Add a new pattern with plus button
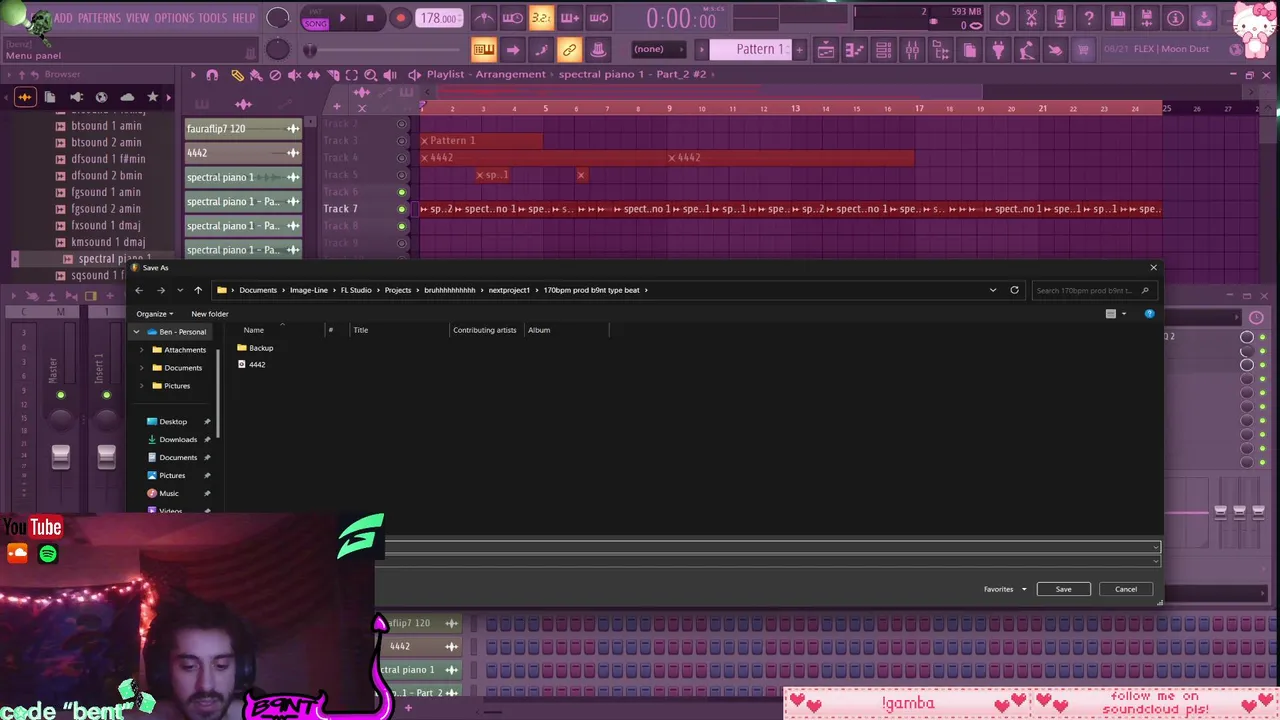This screenshot has height=720, width=1280. pos(799,49)
